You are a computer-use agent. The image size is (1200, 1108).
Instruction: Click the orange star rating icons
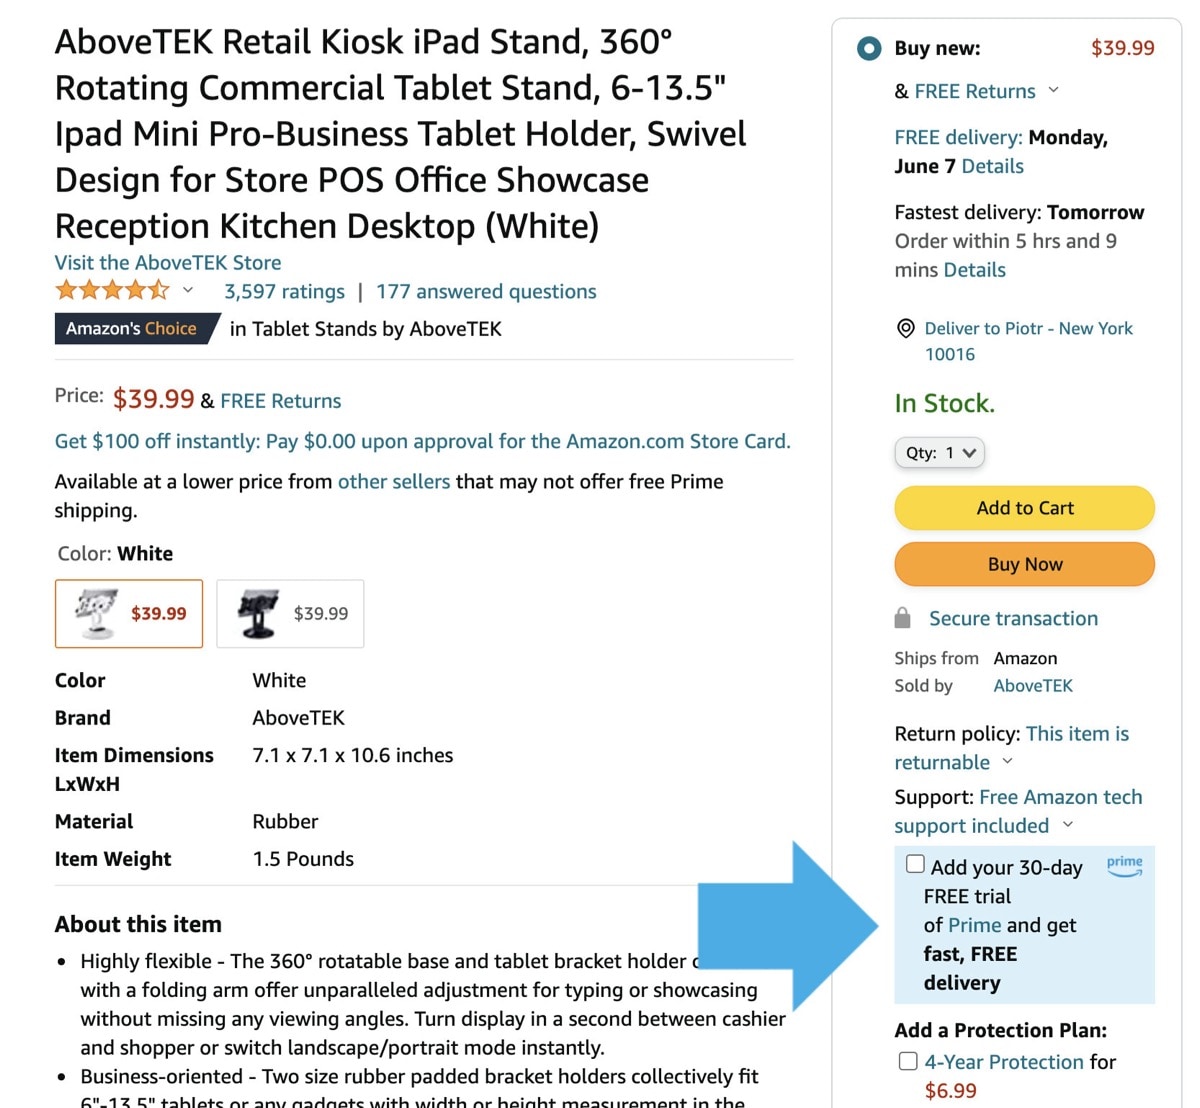point(113,289)
